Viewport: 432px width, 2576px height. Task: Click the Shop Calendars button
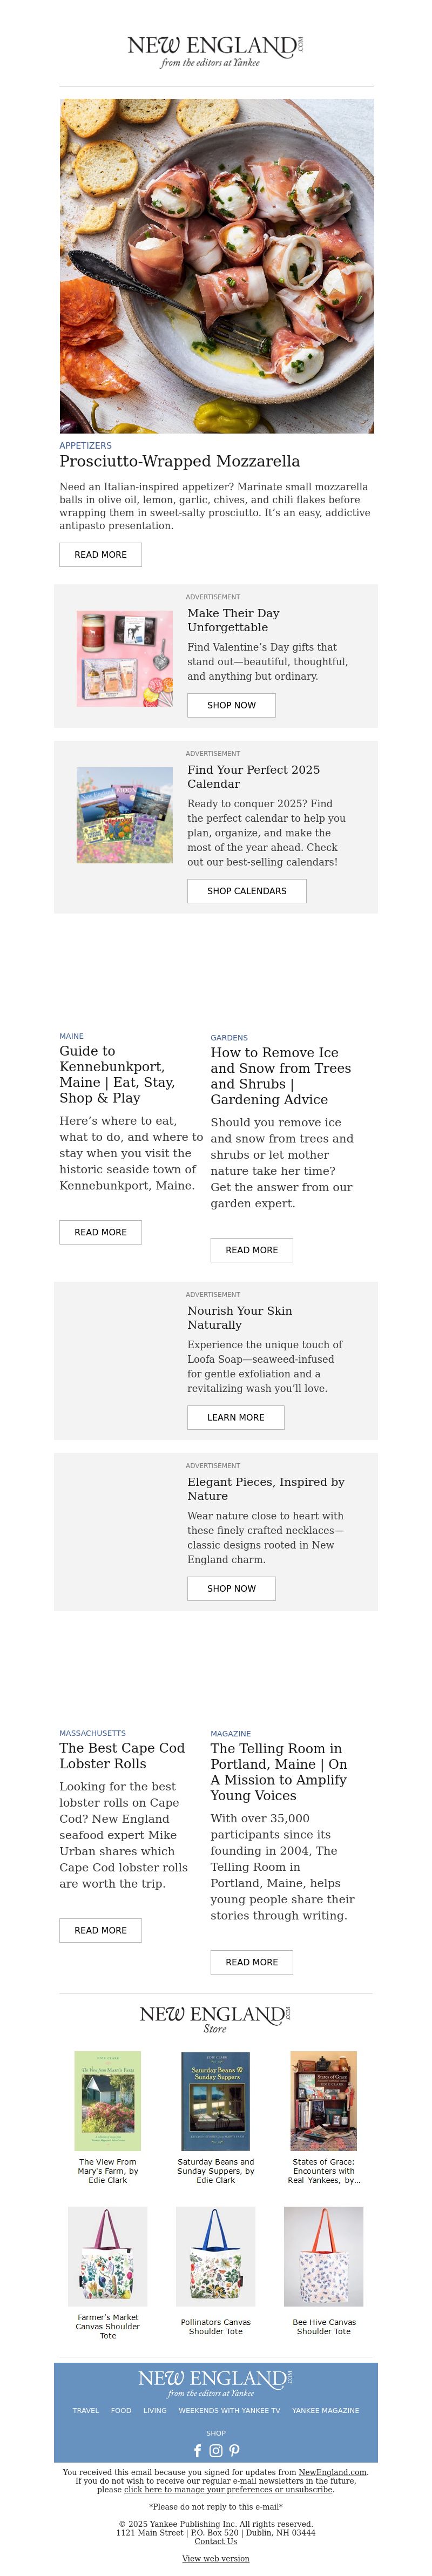[247, 891]
